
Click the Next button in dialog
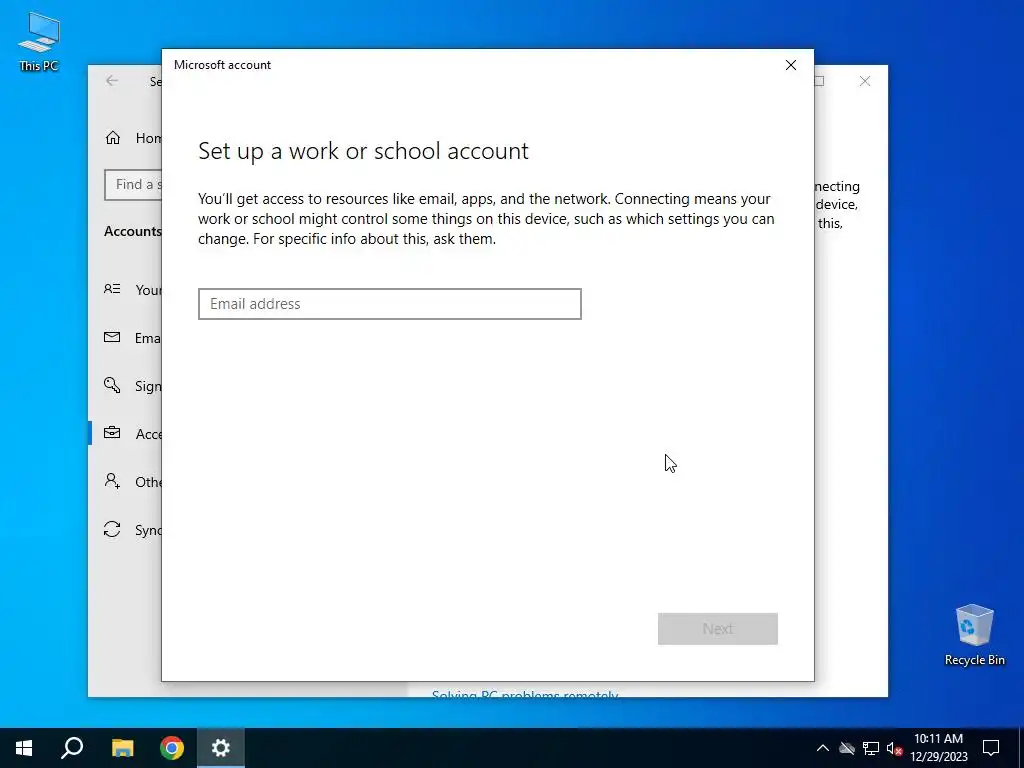[717, 628]
